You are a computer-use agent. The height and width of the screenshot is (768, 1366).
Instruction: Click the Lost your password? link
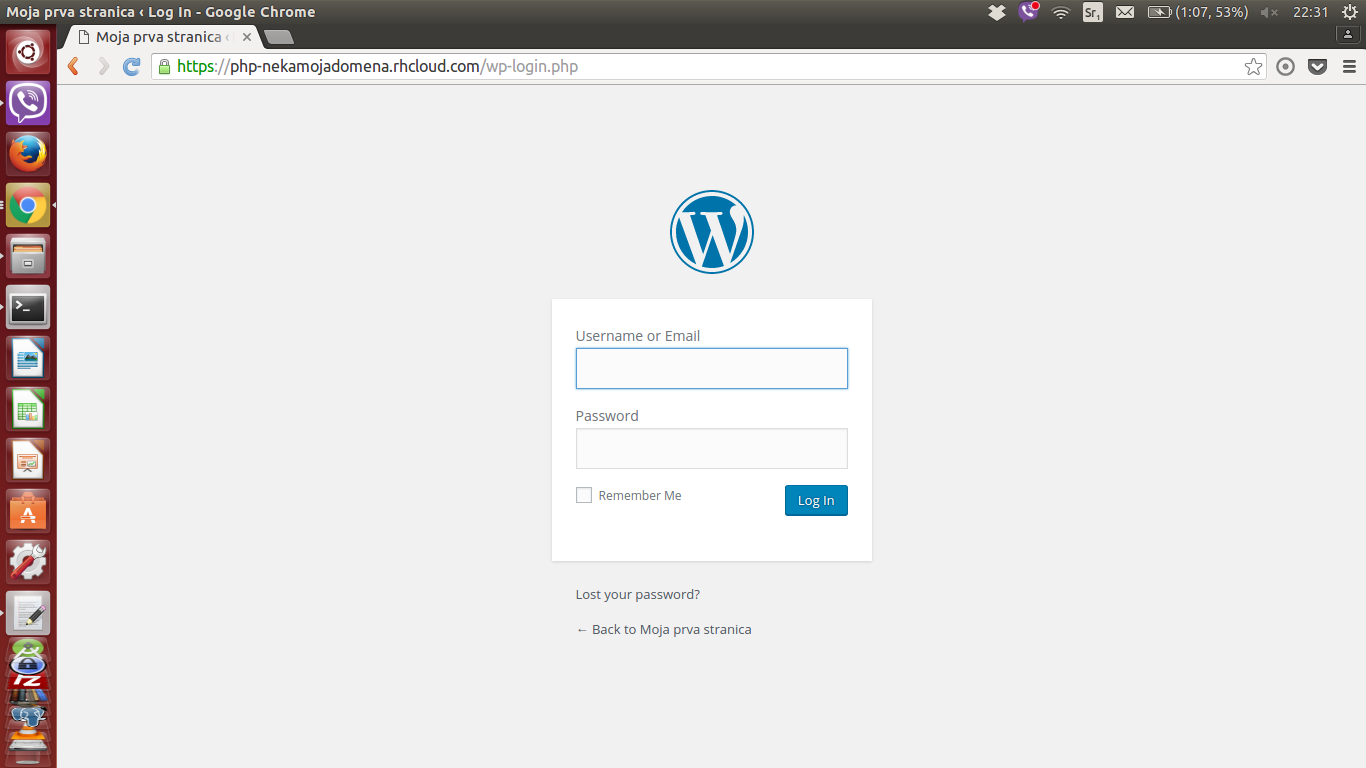pos(638,594)
